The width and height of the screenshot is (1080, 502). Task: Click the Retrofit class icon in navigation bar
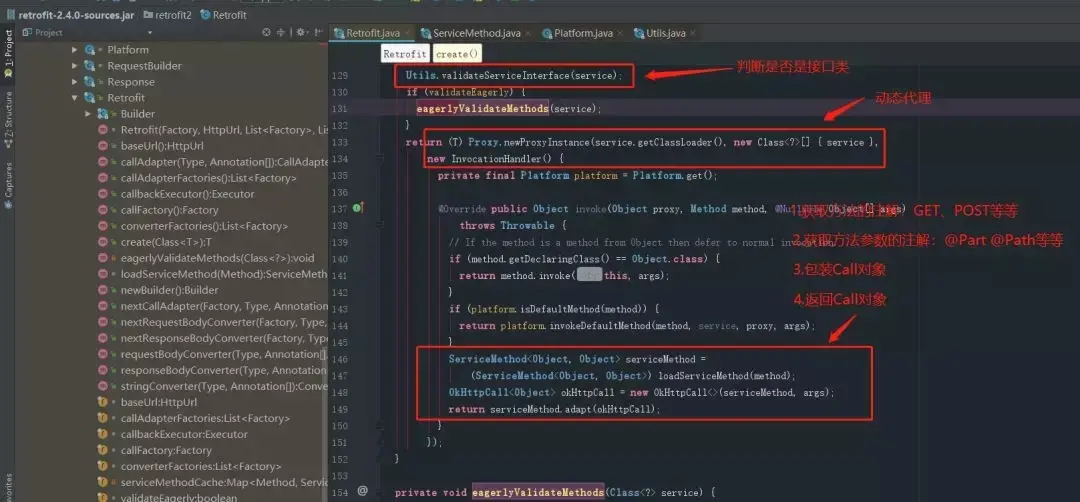[x=206, y=14]
